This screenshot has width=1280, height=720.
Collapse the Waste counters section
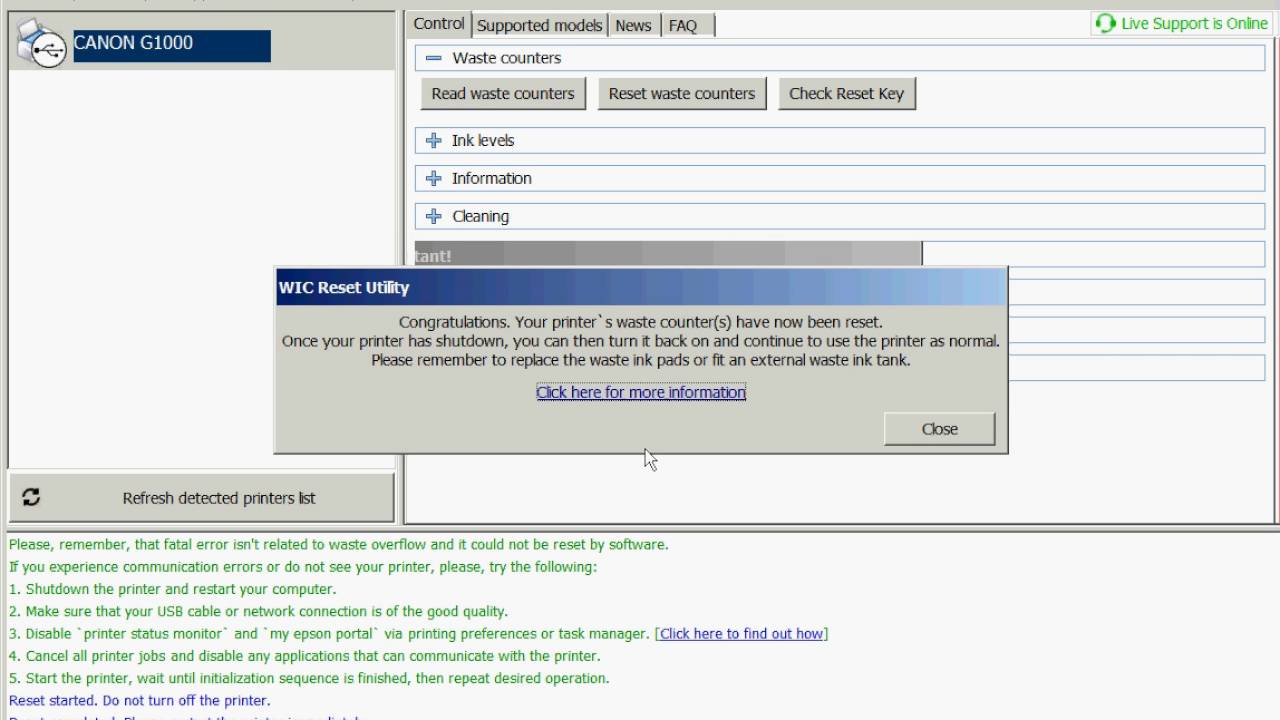click(x=433, y=58)
